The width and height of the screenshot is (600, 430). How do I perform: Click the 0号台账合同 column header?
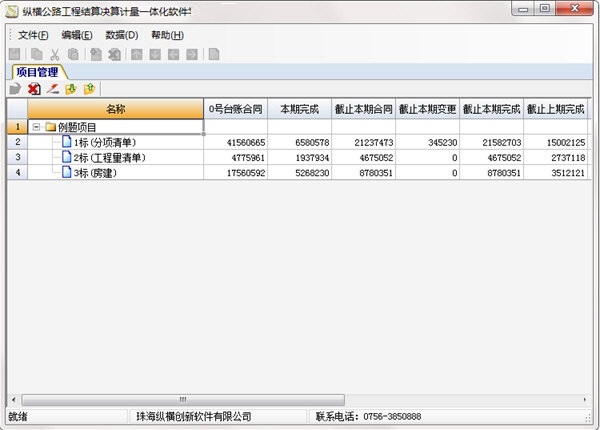pyautogui.click(x=236, y=109)
